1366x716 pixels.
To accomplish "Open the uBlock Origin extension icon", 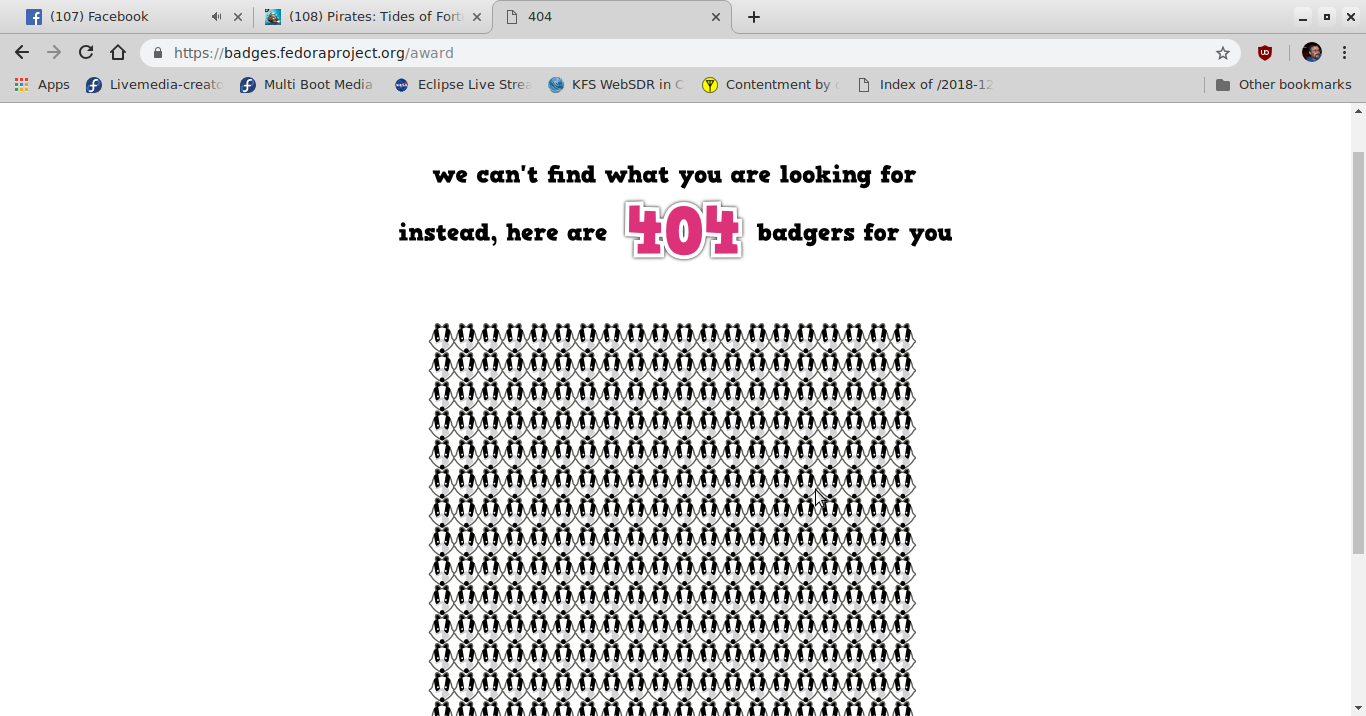I will [x=1265, y=53].
